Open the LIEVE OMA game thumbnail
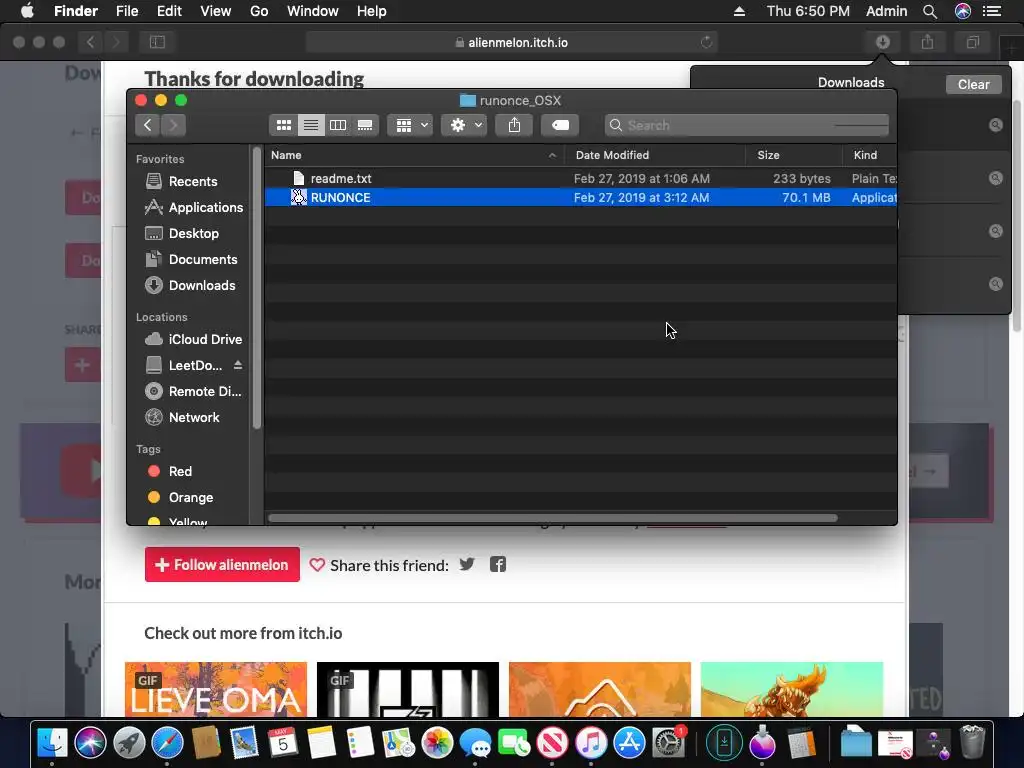The height and width of the screenshot is (768, 1024). pyautogui.click(x=216, y=690)
